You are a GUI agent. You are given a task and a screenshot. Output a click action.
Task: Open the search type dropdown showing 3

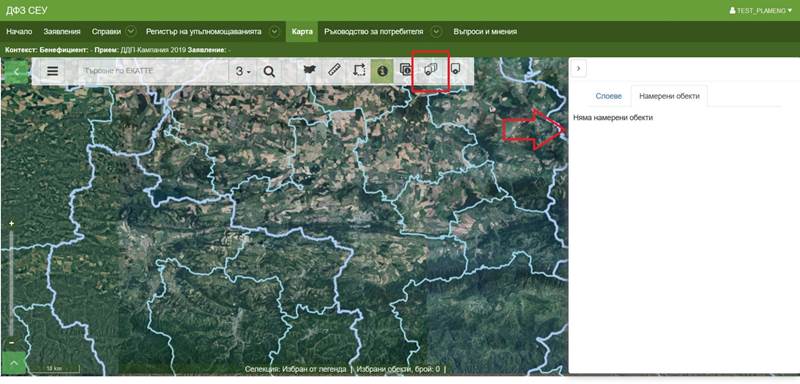point(243,71)
